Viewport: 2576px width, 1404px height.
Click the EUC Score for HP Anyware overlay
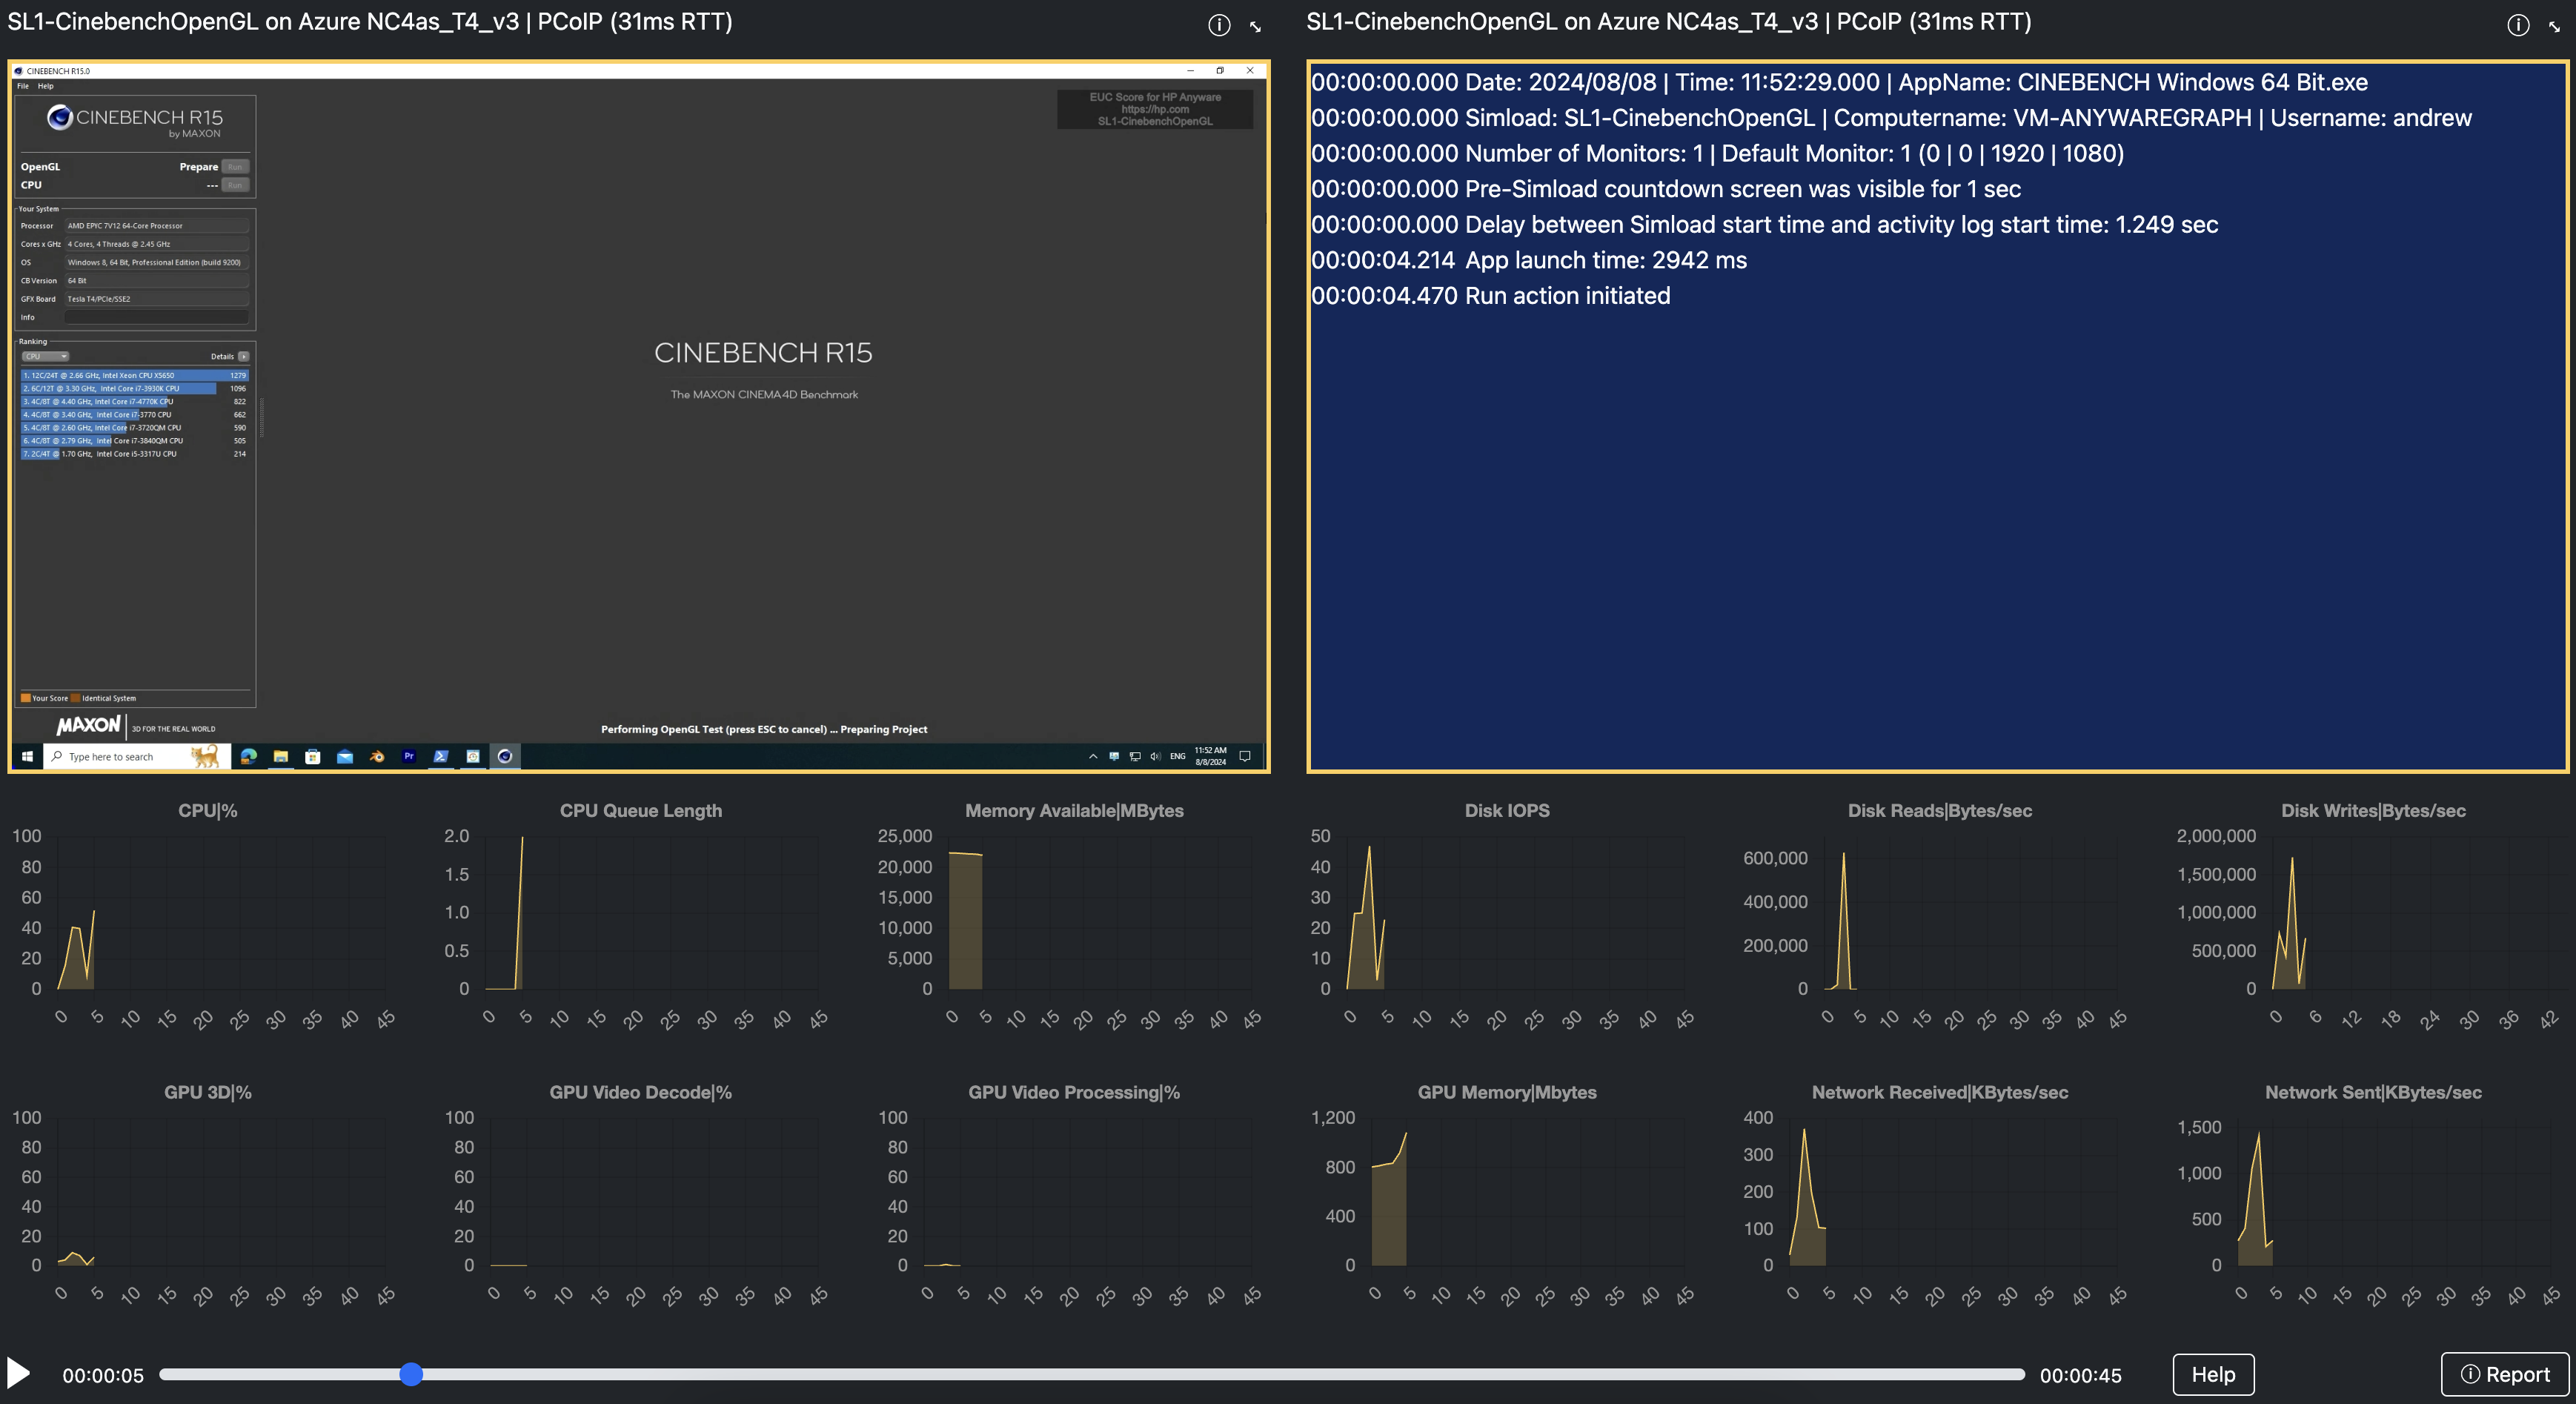[1155, 109]
